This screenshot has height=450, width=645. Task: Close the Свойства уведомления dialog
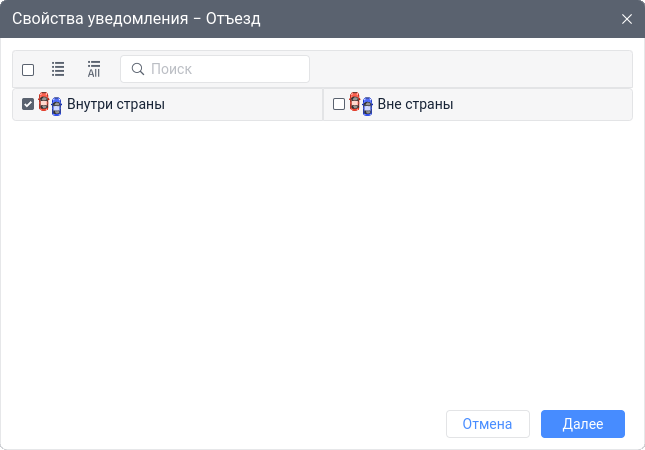click(627, 19)
